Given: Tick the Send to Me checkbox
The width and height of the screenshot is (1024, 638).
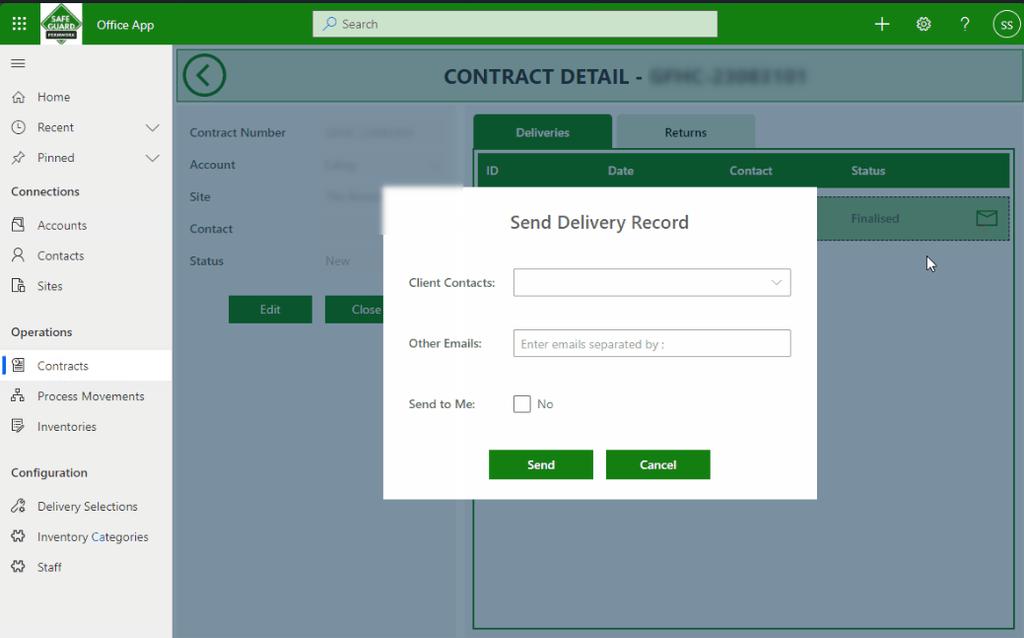Looking at the screenshot, I should point(522,404).
